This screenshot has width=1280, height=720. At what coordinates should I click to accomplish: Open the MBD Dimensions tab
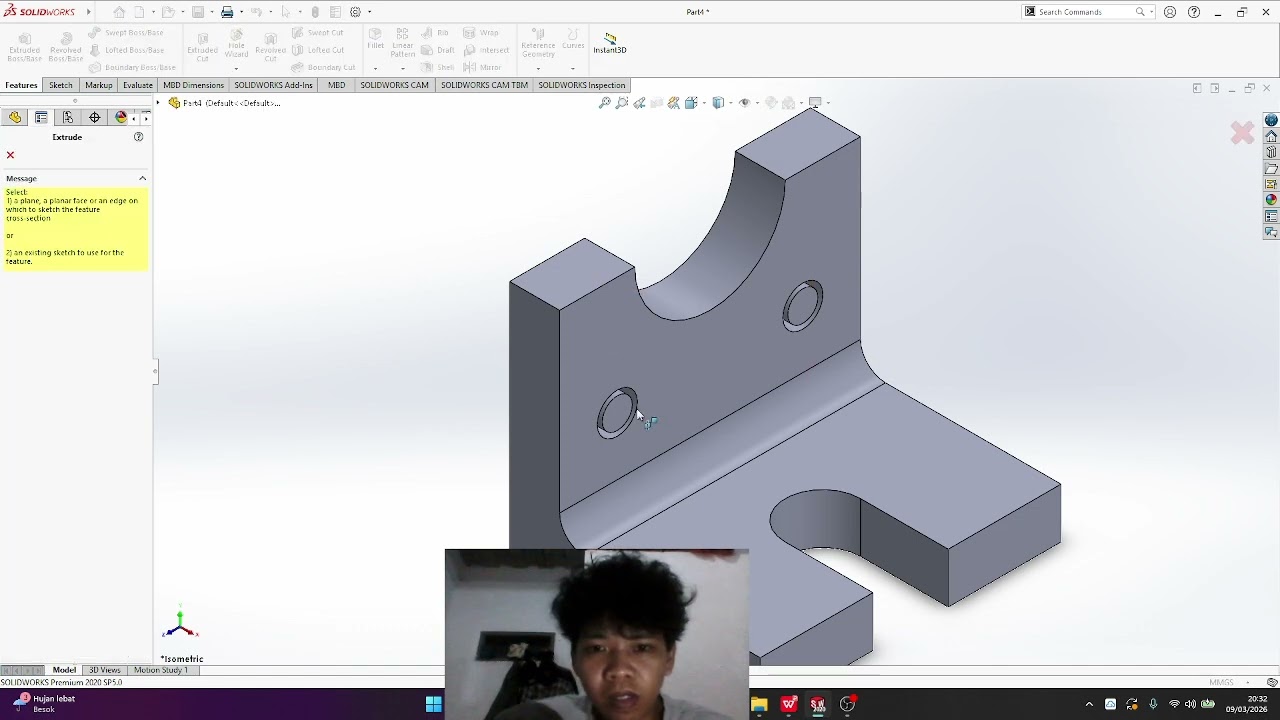[193, 85]
